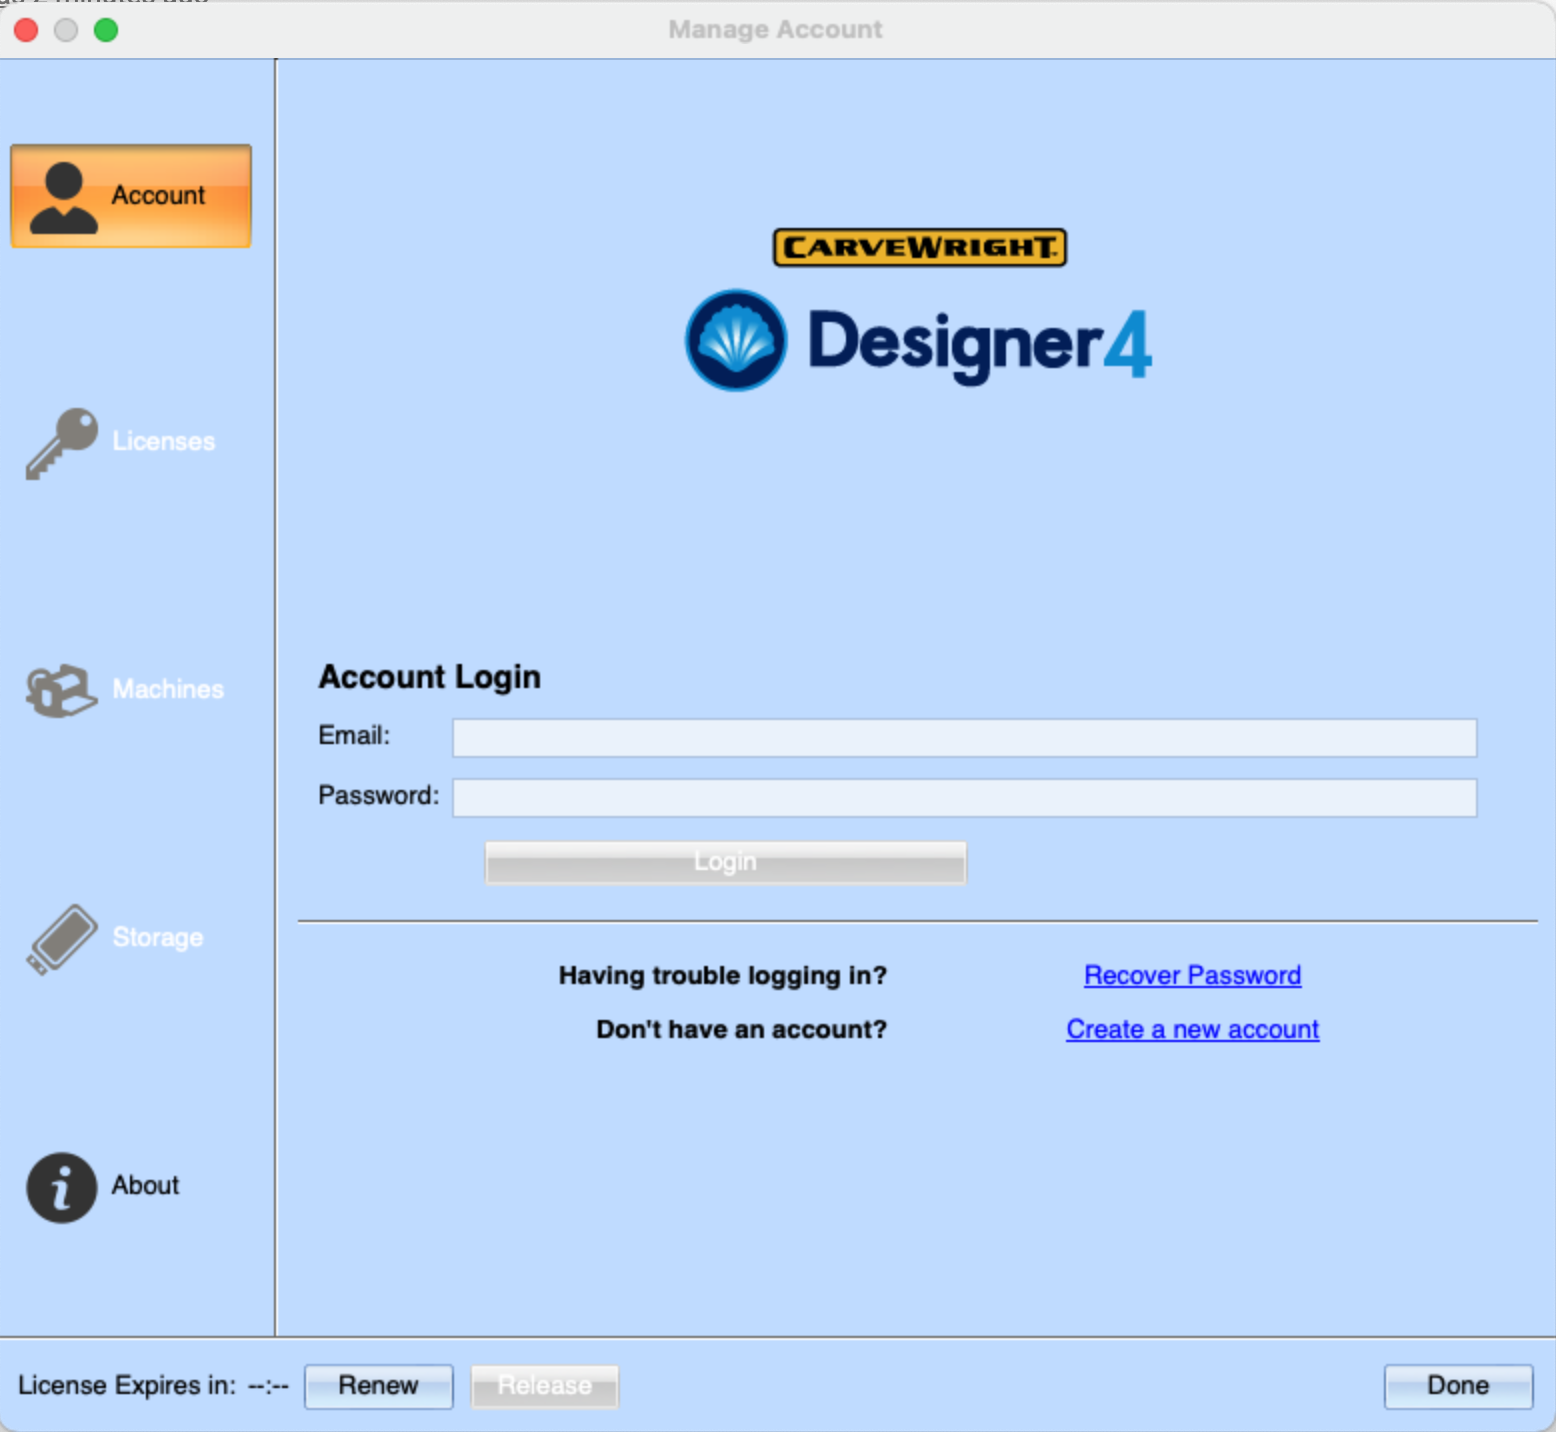The width and height of the screenshot is (1556, 1432).
Task: Click the Release license button
Action: pyautogui.click(x=545, y=1386)
